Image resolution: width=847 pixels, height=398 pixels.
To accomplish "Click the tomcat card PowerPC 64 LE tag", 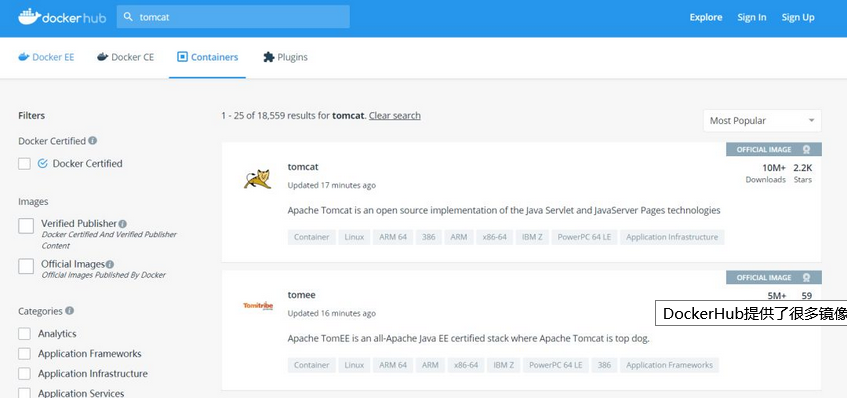I will (x=584, y=237).
